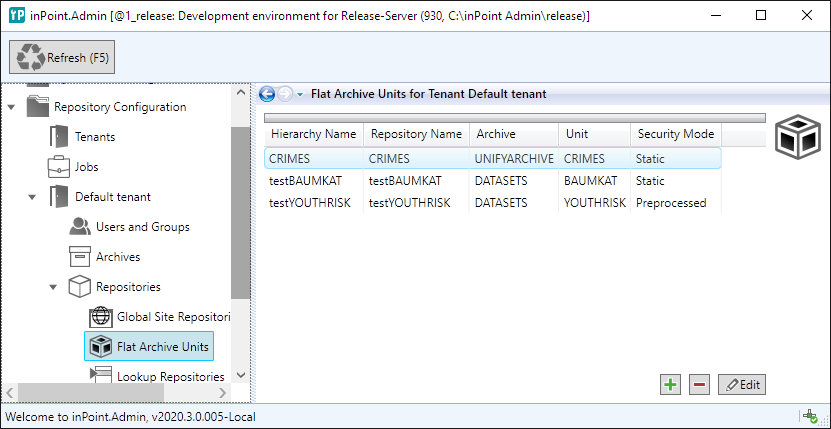The image size is (831, 429).
Task: Click the tree vertical scrollbar thumb
Action: tap(241, 213)
